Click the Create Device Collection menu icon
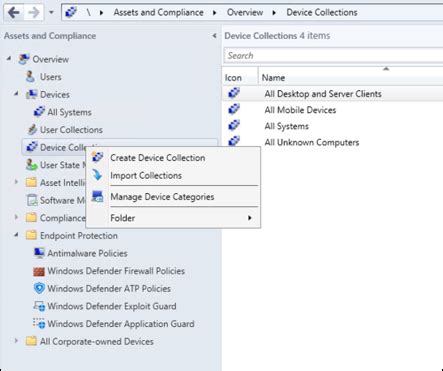The width and height of the screenshot is (443, 371). (x=97, y=157)
